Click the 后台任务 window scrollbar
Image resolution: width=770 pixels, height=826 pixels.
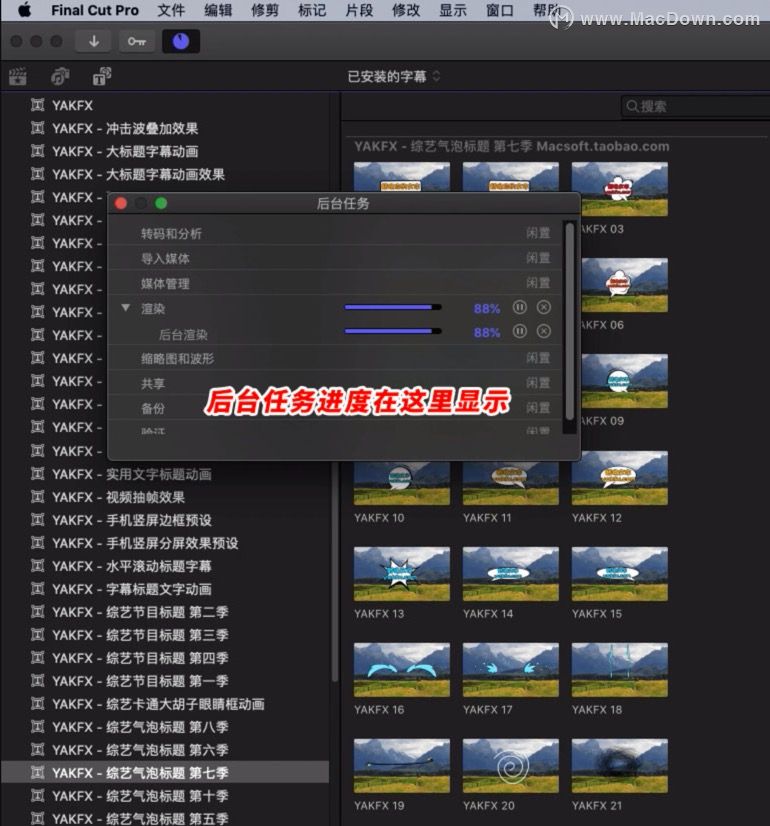click(569, 321)
